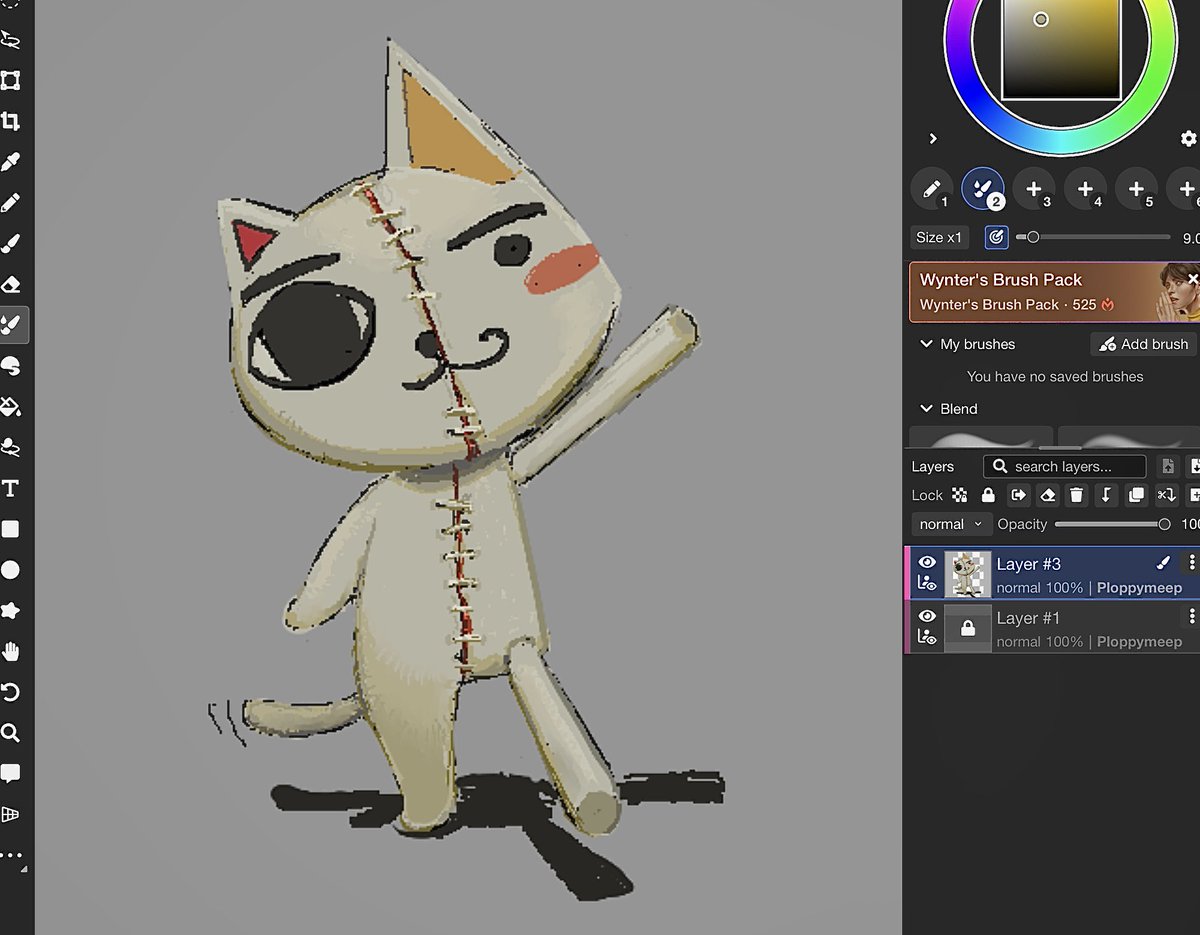Duplicate layer with the stacked squares icon
1200x935 pixels.
pyautogui.click(x=1136, y=495)
